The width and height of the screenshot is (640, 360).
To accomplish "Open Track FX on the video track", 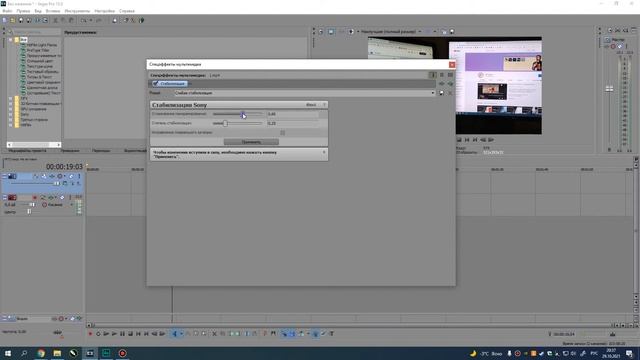I will click(52, 176).
